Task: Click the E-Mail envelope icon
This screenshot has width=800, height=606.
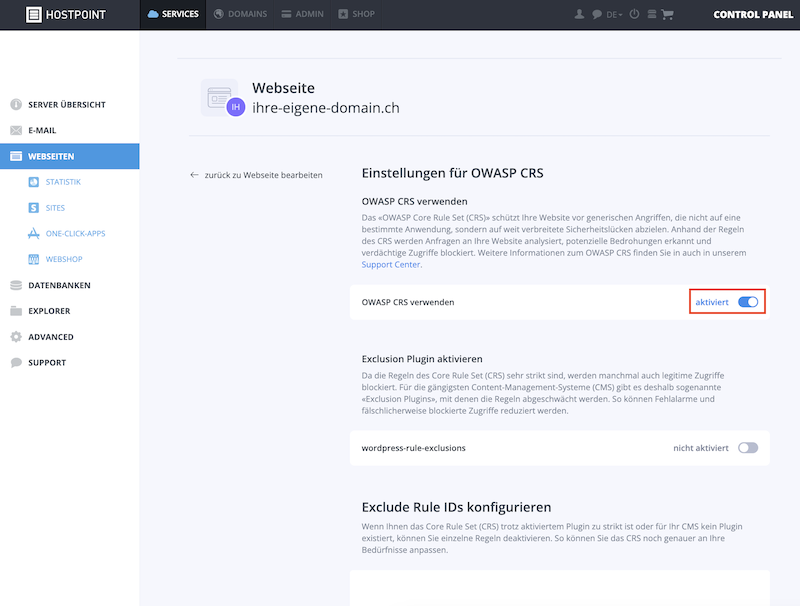Action: [16, 130]
